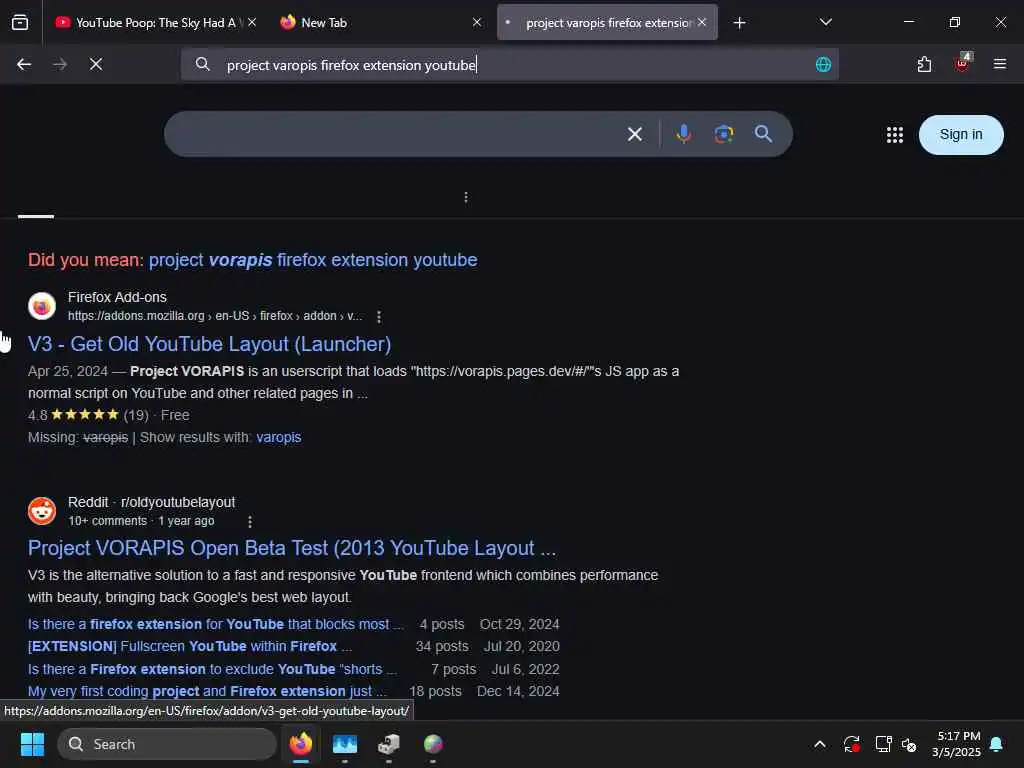Click the Firefox Add-ons site favicon
Viewport: 1024px width, 768px height.
[42, 306]
